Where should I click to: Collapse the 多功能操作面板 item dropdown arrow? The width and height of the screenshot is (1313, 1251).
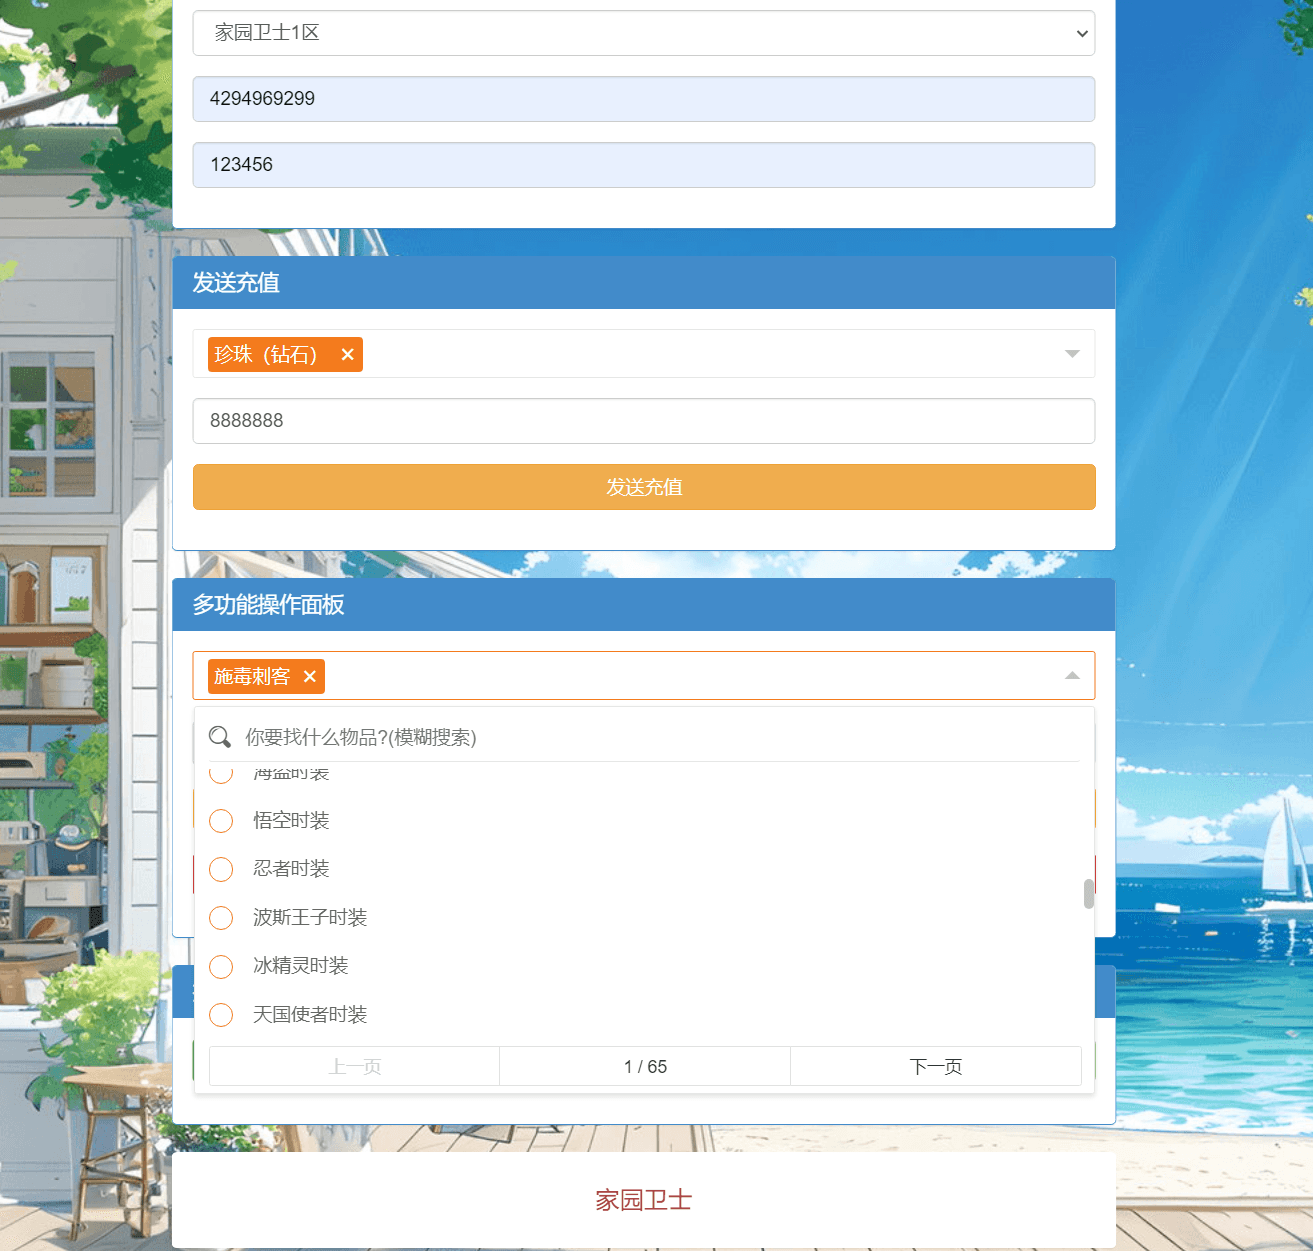click(x=1072, y=676)
